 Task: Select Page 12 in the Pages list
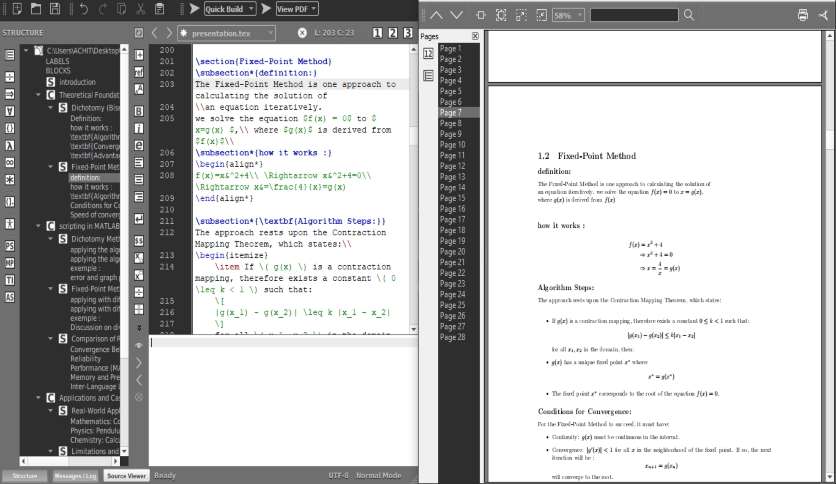point(453,166)
